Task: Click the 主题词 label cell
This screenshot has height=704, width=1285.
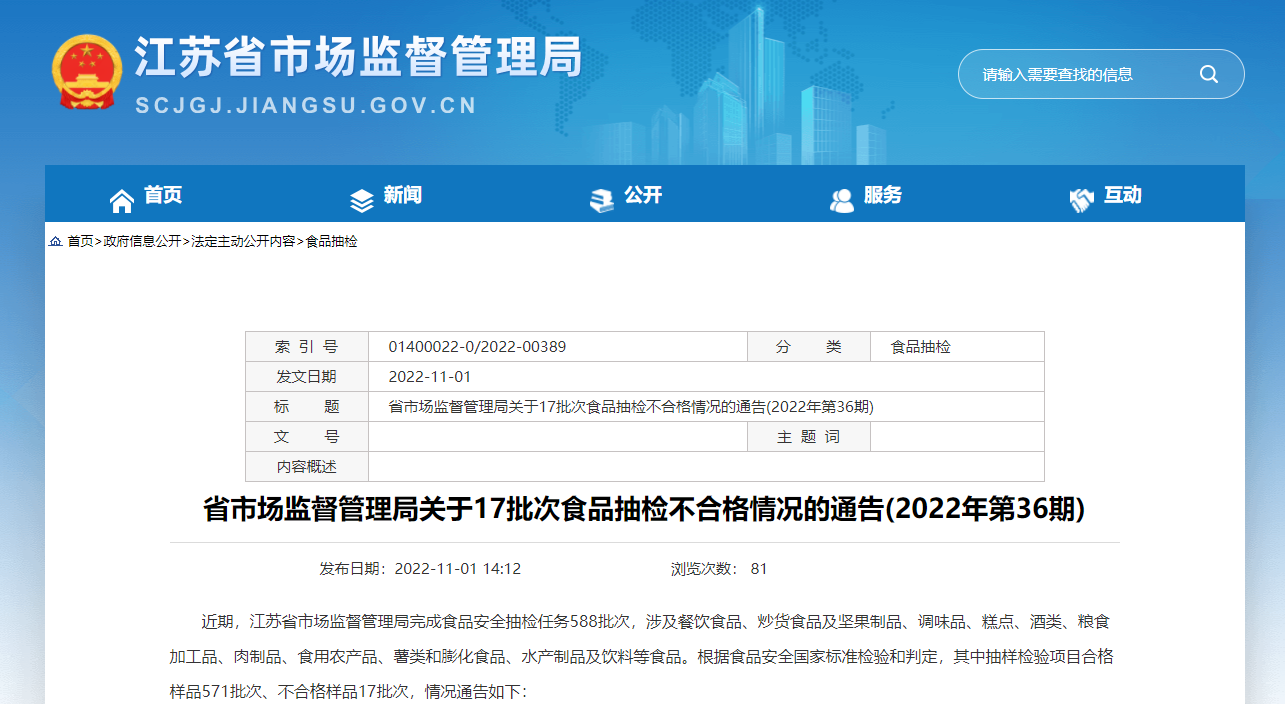Action: pos(809,437)
